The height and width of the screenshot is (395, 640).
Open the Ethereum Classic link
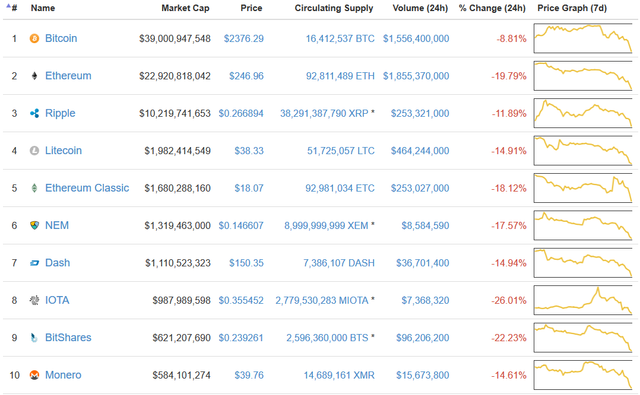click(87, 188)
